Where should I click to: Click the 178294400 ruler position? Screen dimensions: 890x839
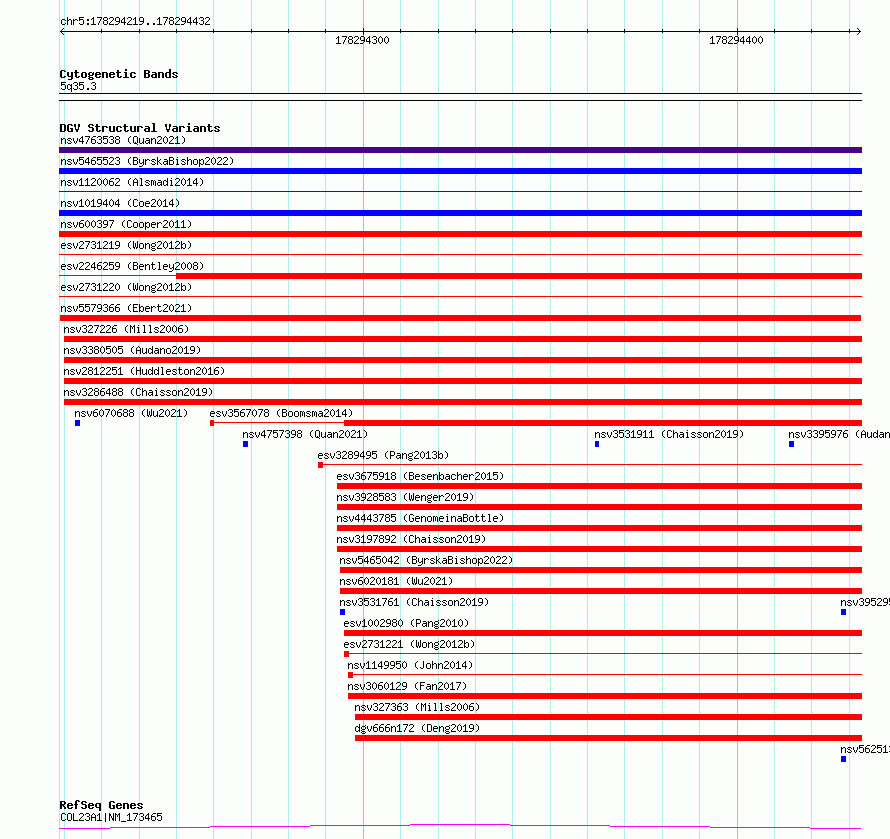[x=736, y=40]
